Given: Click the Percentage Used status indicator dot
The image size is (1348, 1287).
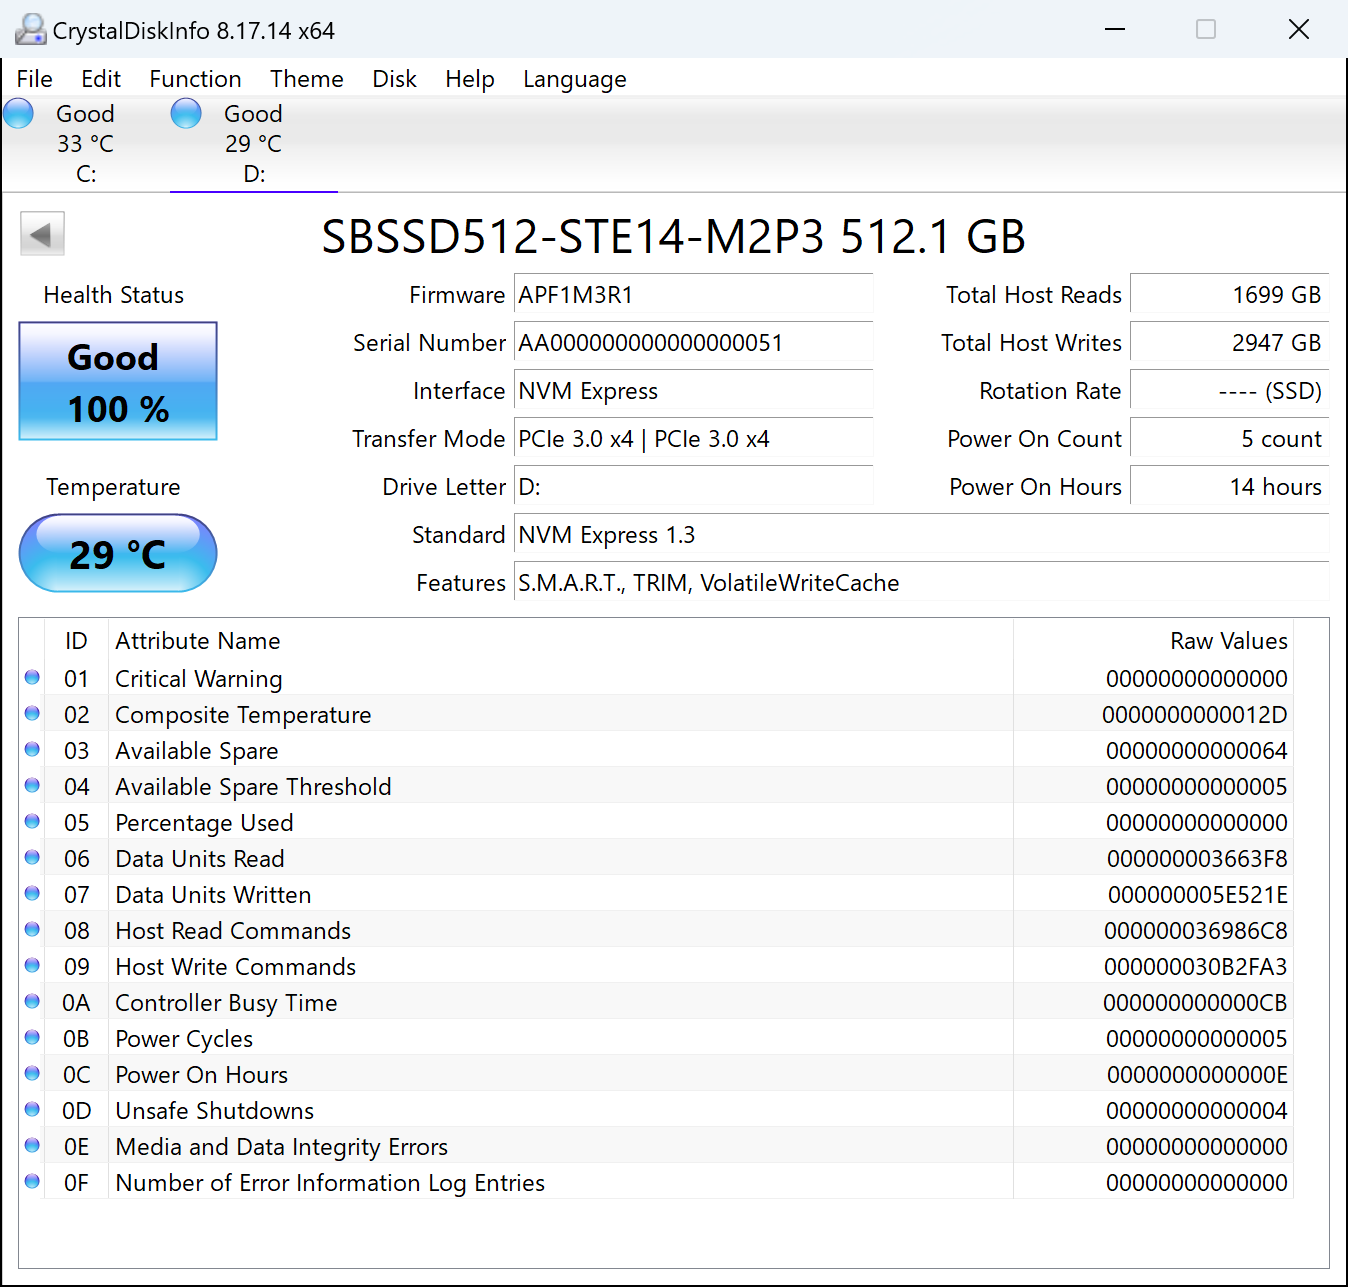Looking at the screenshot, I should click(x=32, y=822).
